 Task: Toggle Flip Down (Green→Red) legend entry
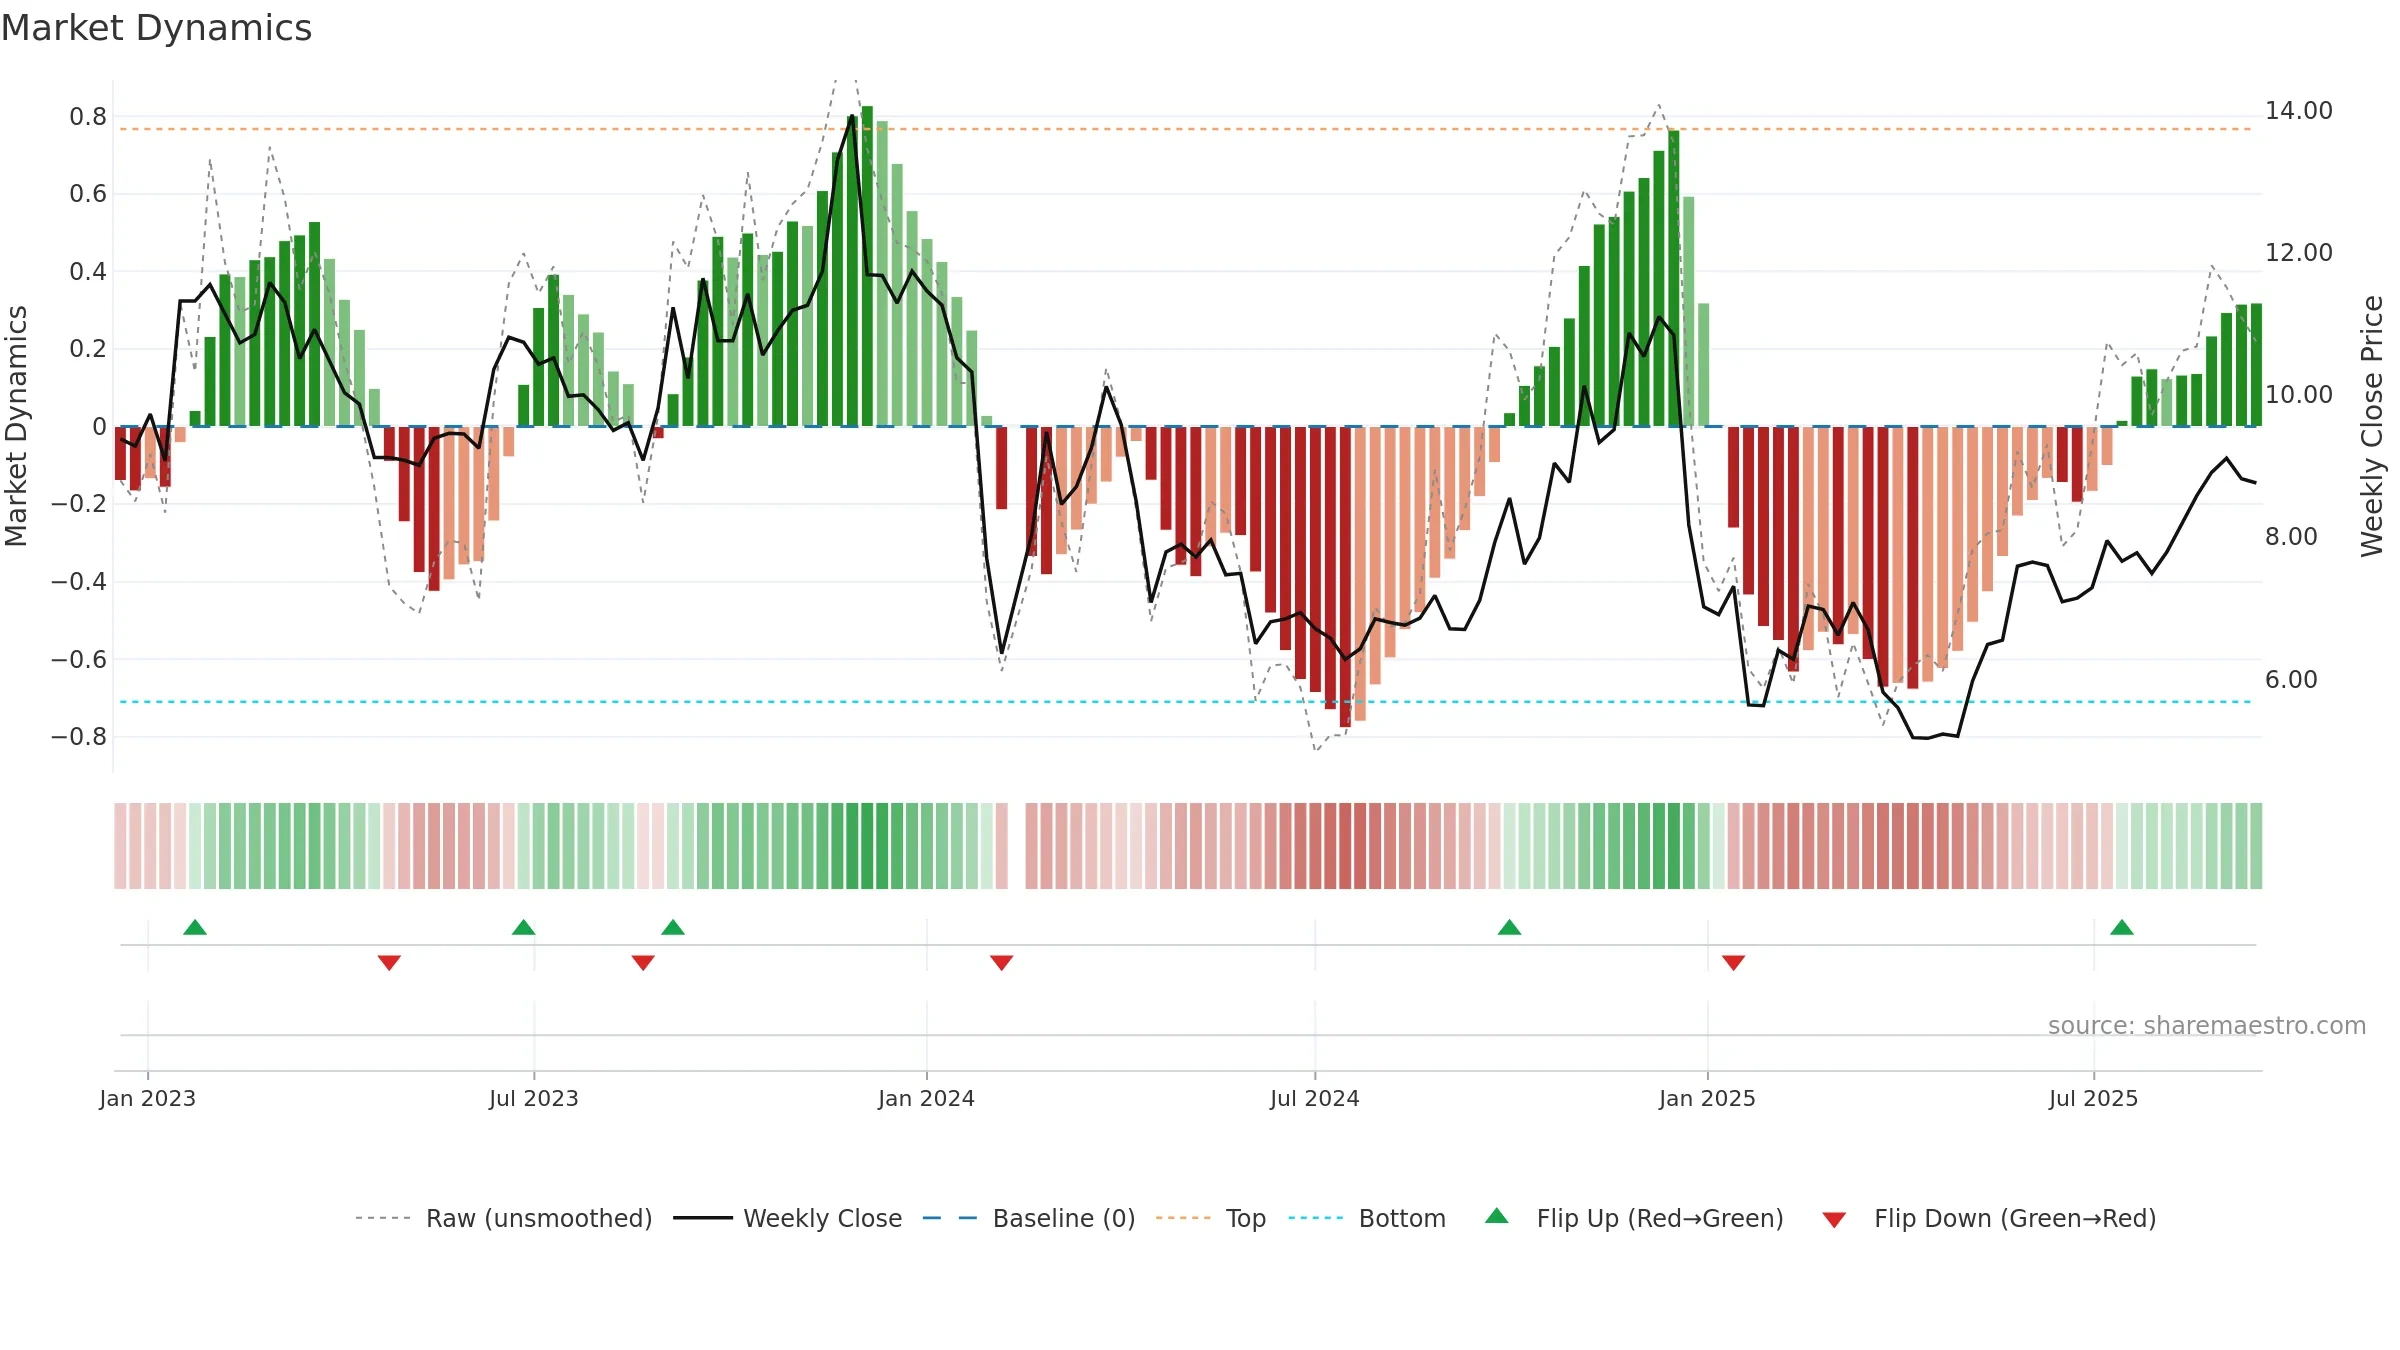1989,1218
